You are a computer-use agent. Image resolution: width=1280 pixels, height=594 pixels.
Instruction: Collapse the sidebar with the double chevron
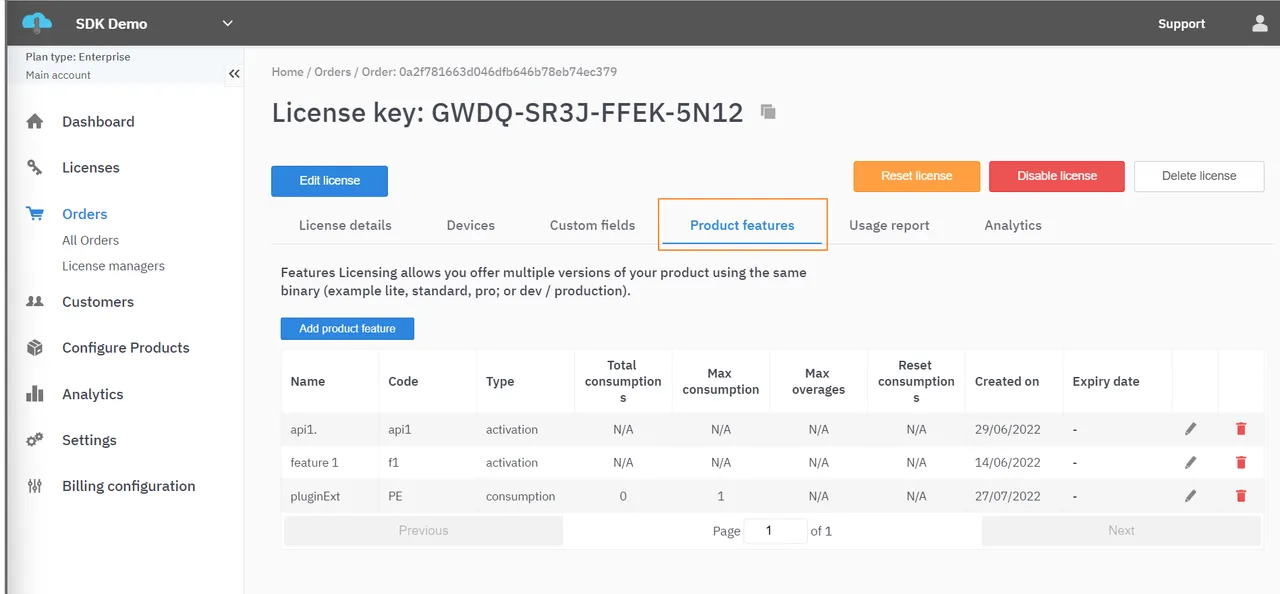tap(234, 72)
